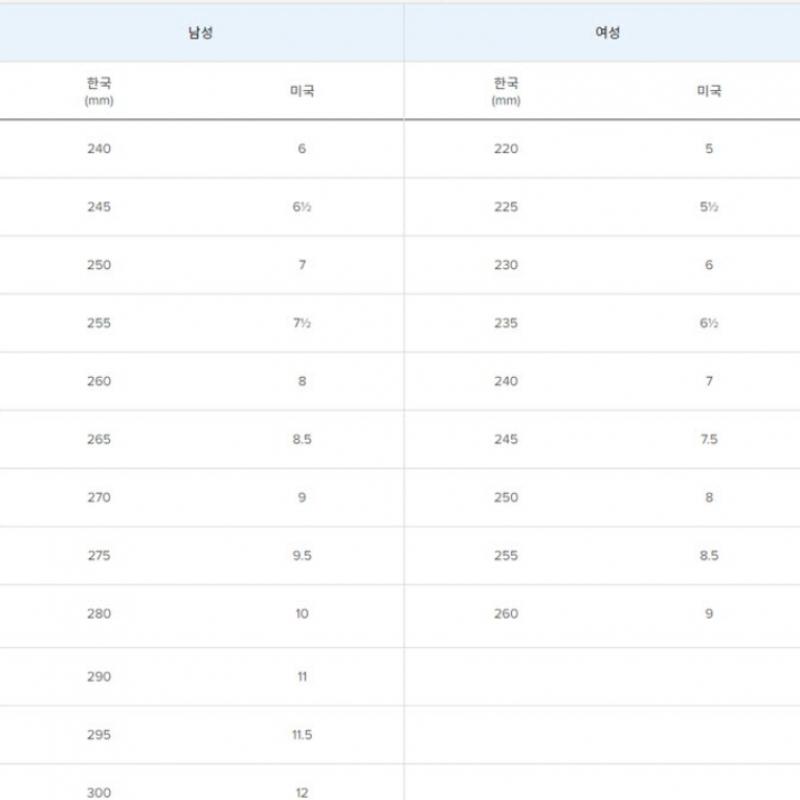Viewport: 800px width, 800px height.
Task: Click the 235 size value
Action: (x=506, y=323)
